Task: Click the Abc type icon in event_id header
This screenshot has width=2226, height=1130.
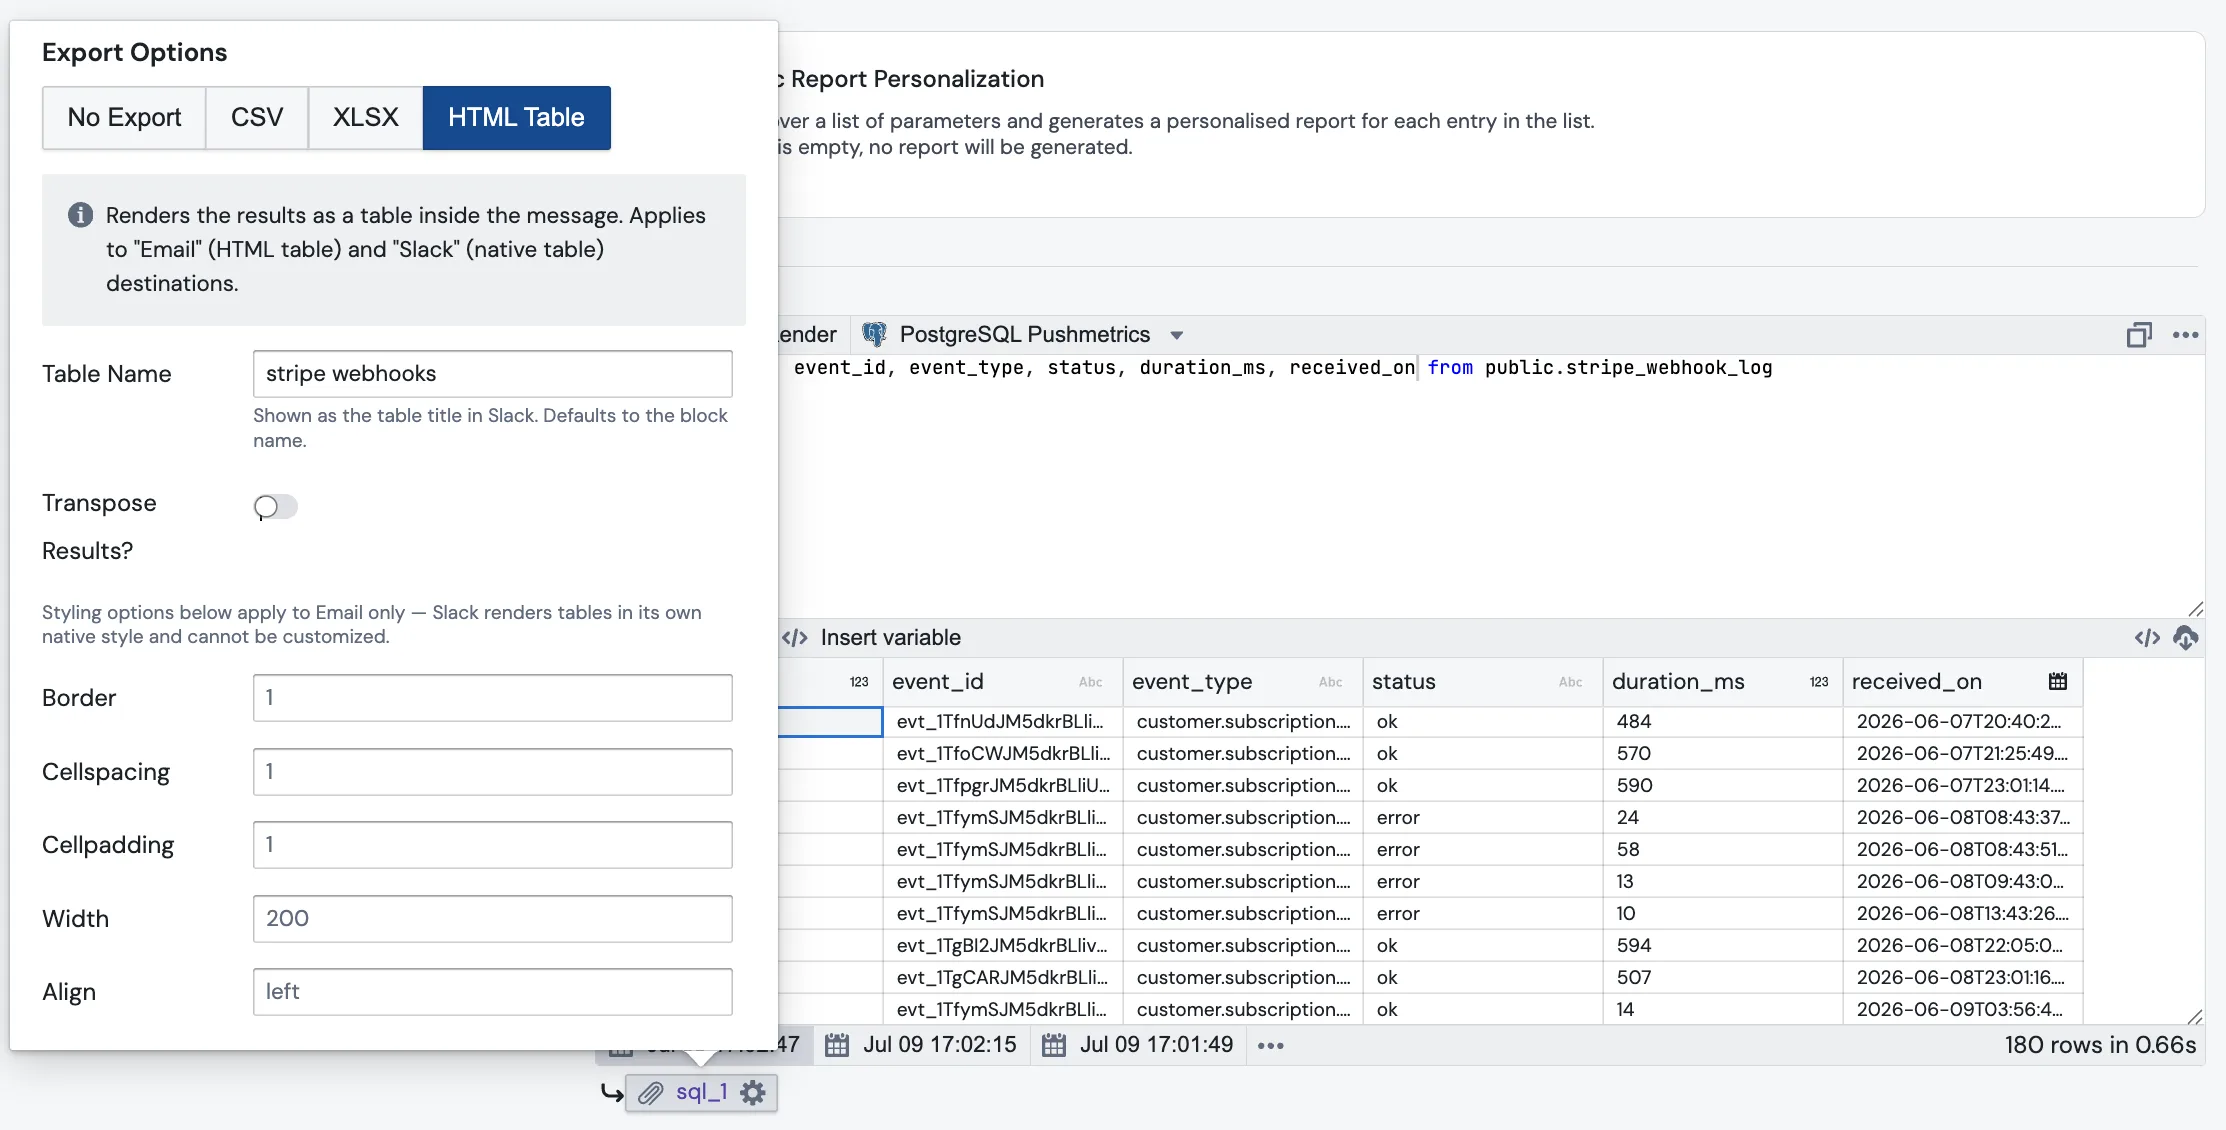Action: (1091, 682)
